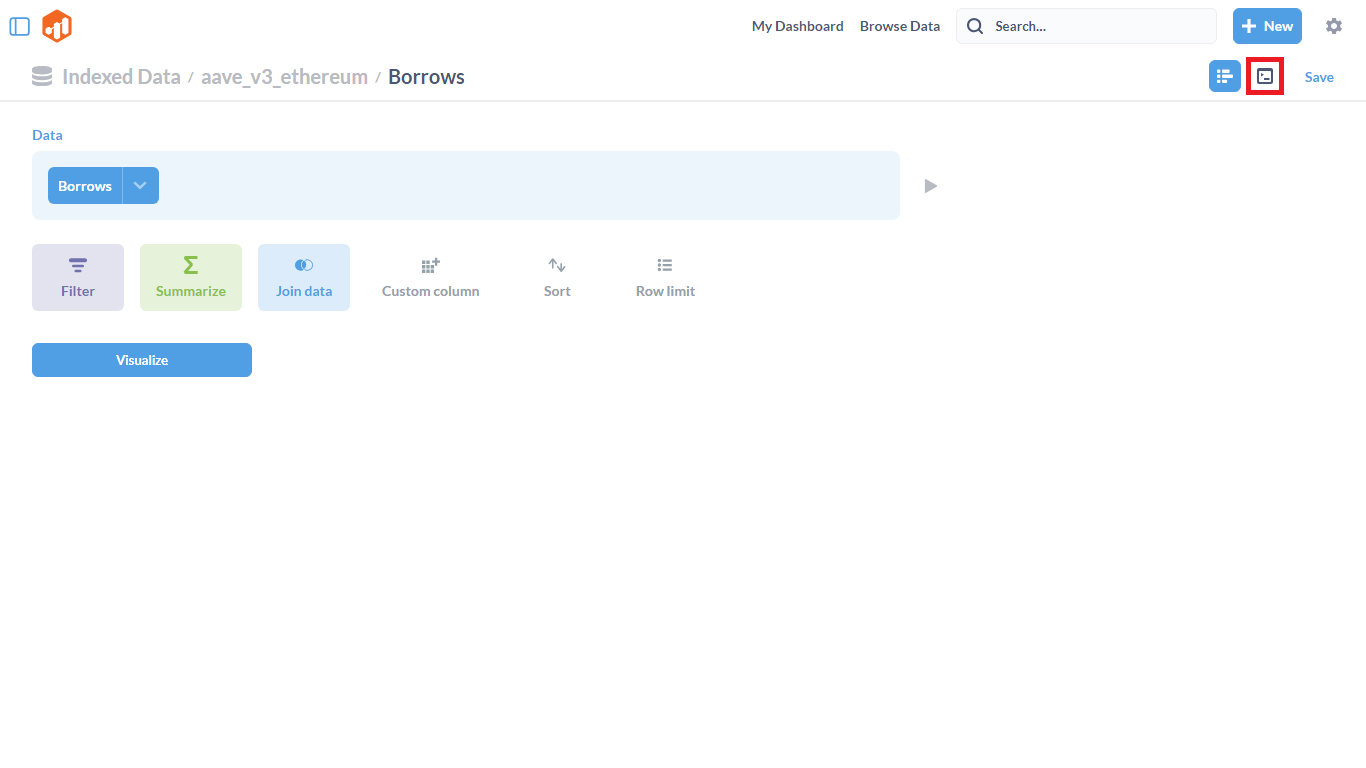1366x768 pixels.
Task: Navigate to Indexed Data breadcrumb
Action: coord(121,77)
